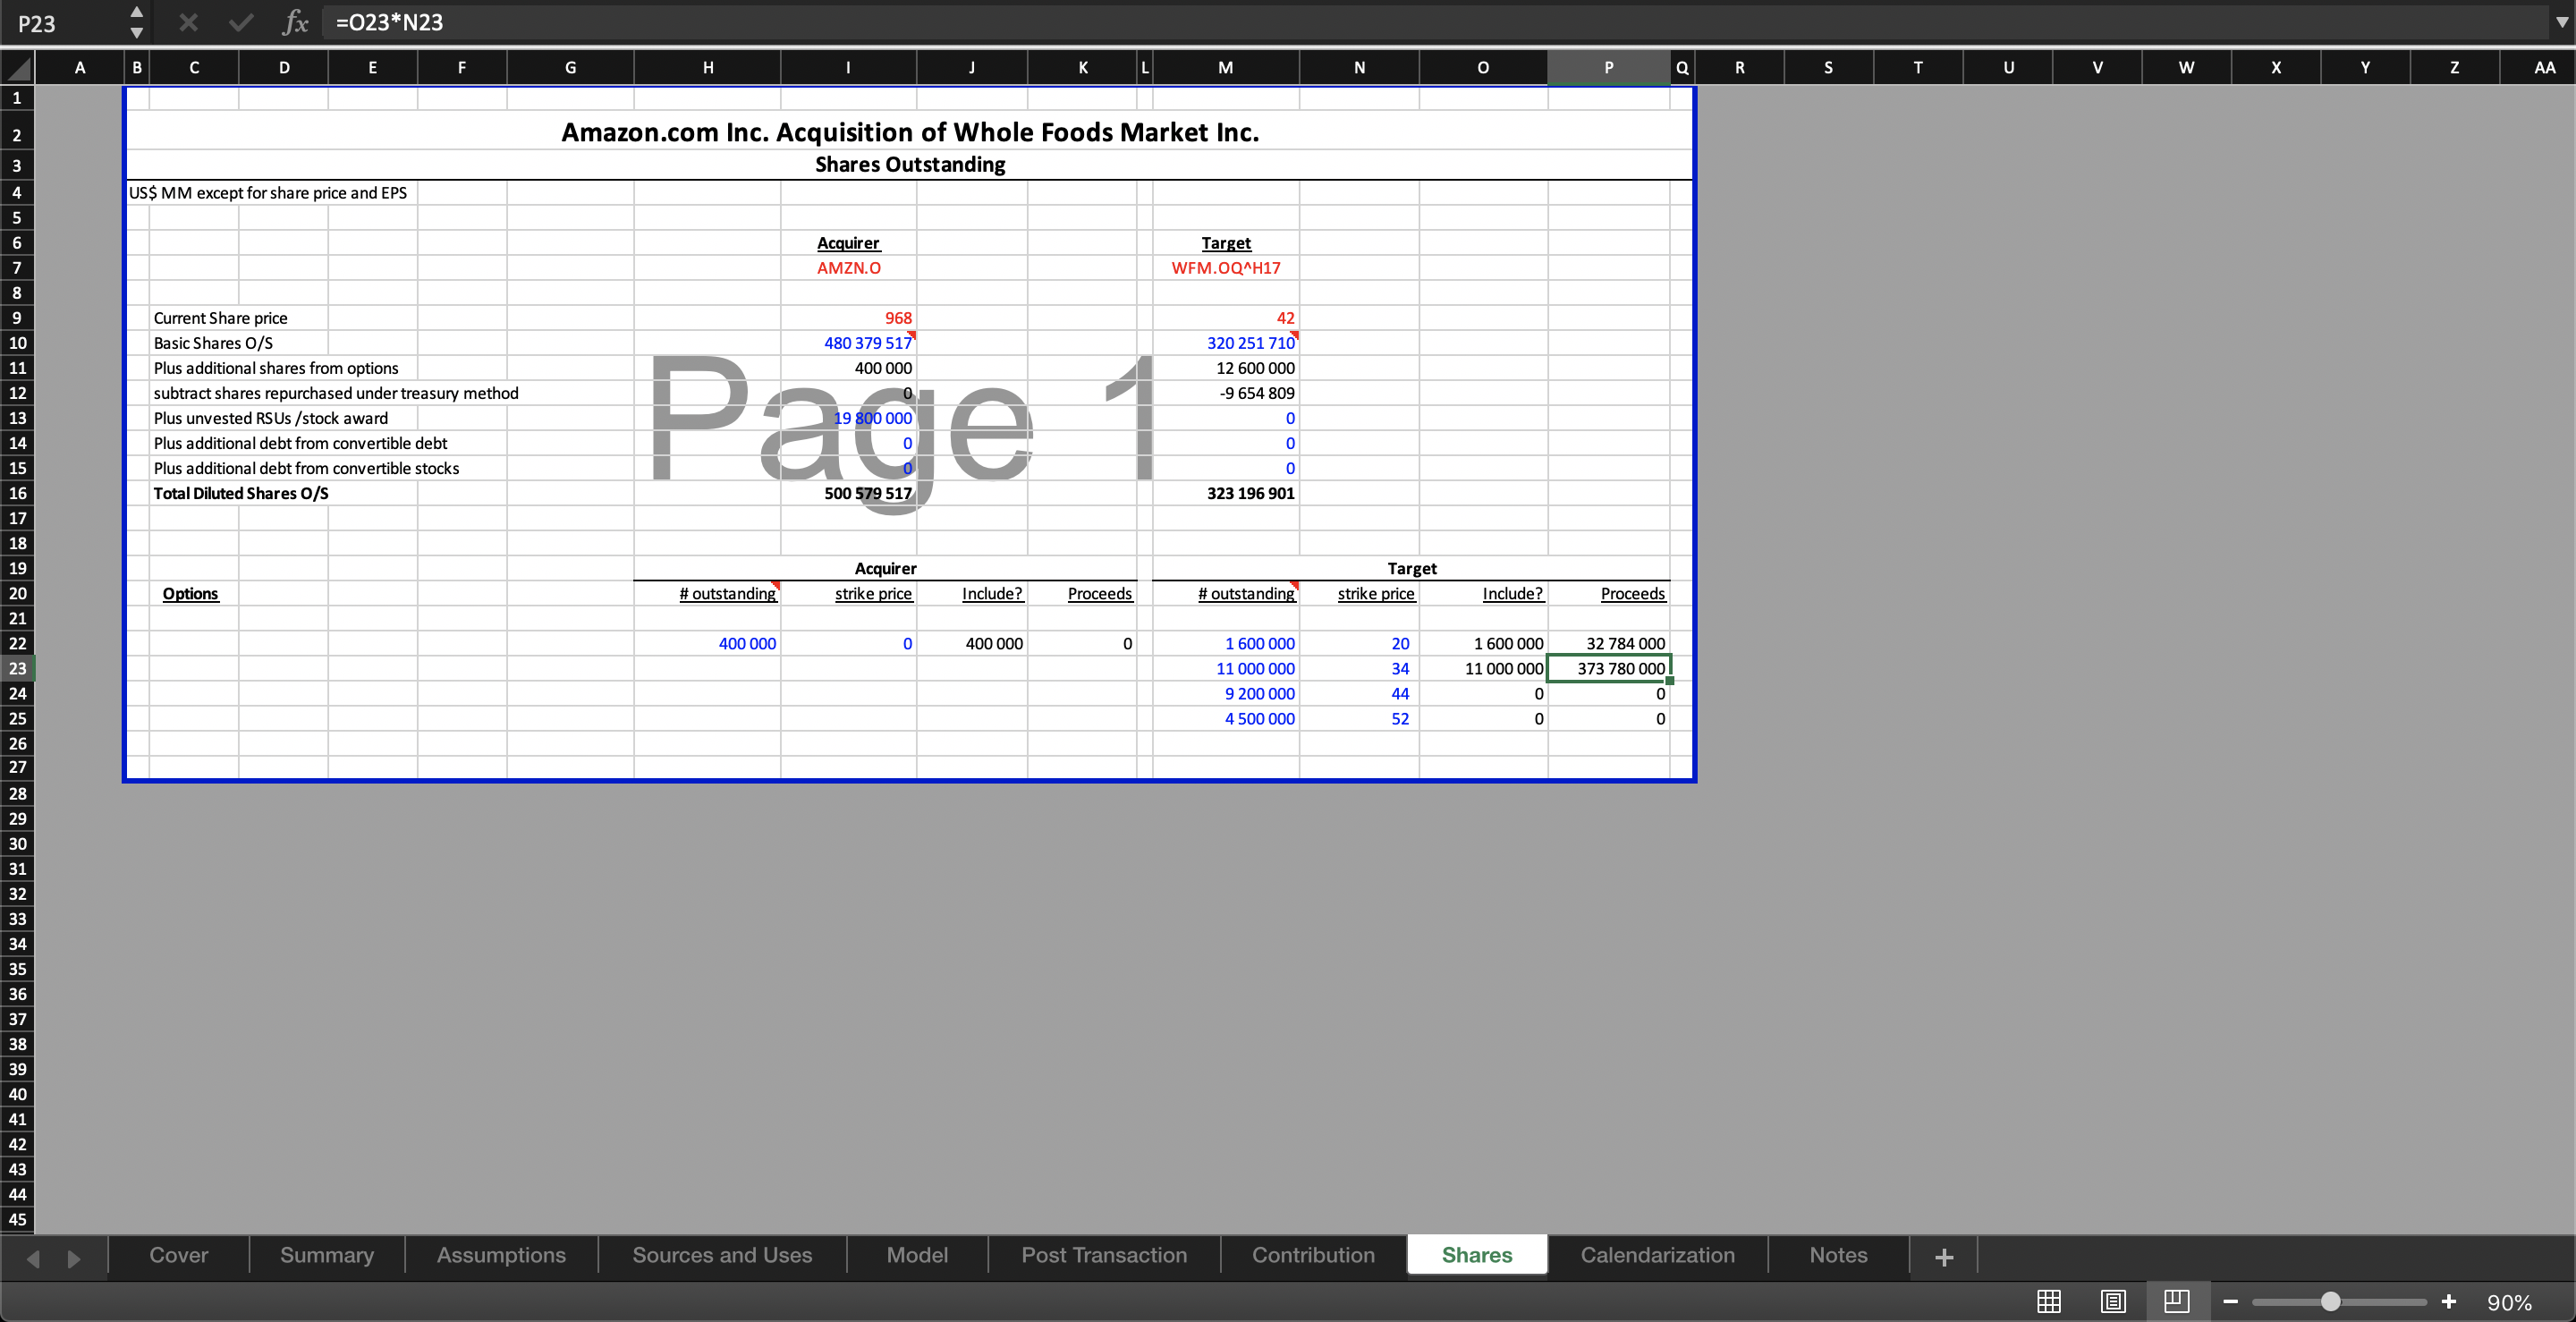Open the Post Transaction tab
Screen dimensions: 2576x1322
coord(1104,1255)
